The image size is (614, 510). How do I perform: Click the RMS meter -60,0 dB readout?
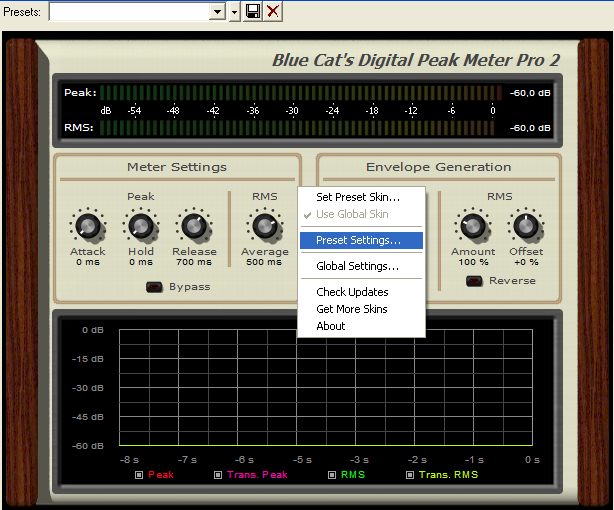(x=530, y=128)
